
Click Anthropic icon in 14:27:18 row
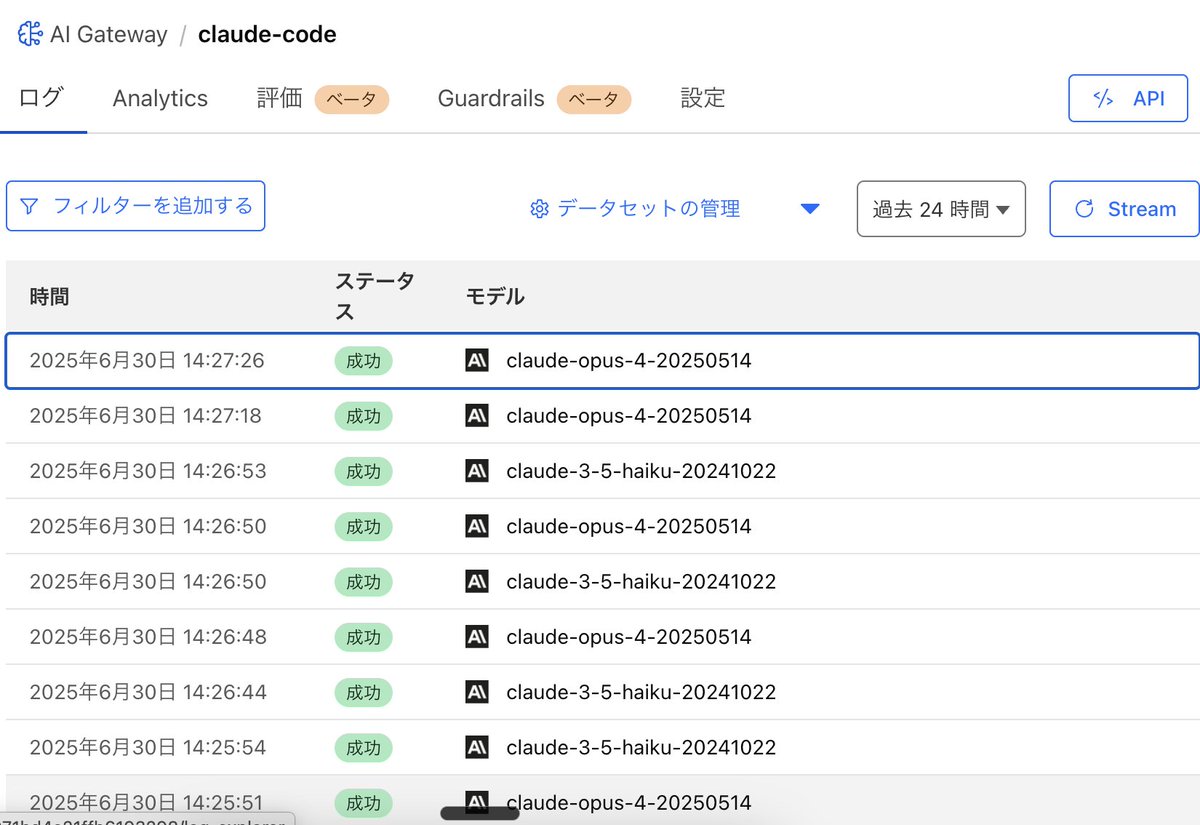coord(477,415)
